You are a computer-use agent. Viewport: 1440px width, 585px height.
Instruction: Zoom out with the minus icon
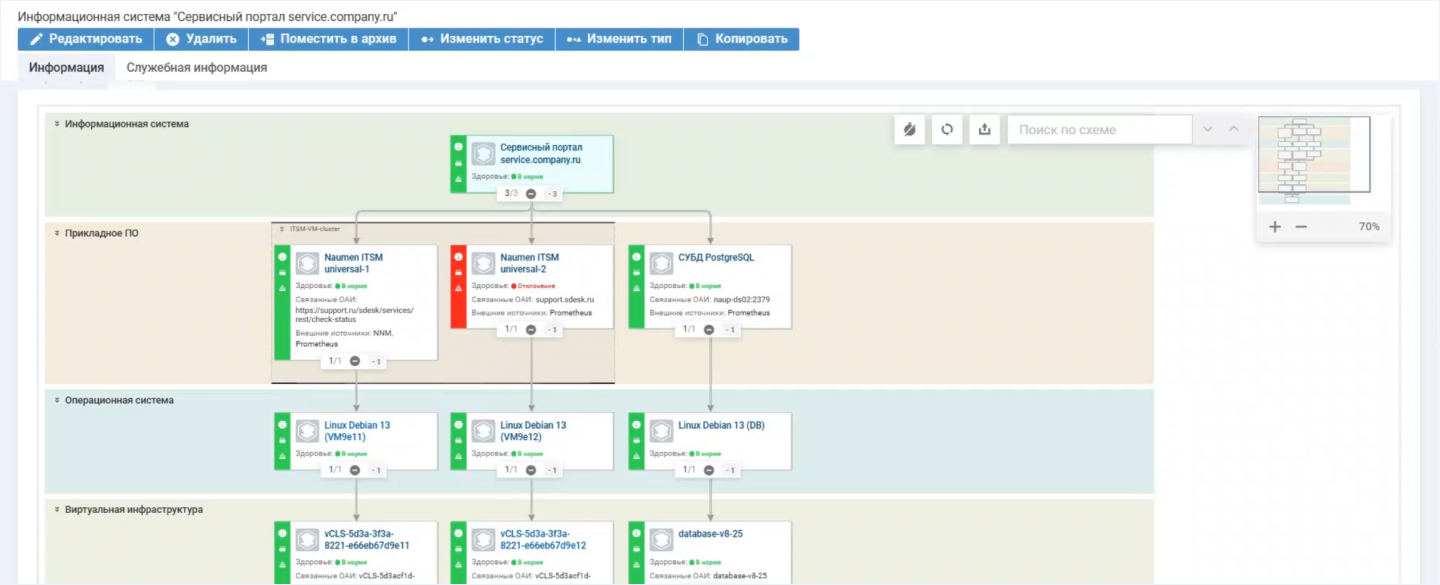click(1301, 227)
